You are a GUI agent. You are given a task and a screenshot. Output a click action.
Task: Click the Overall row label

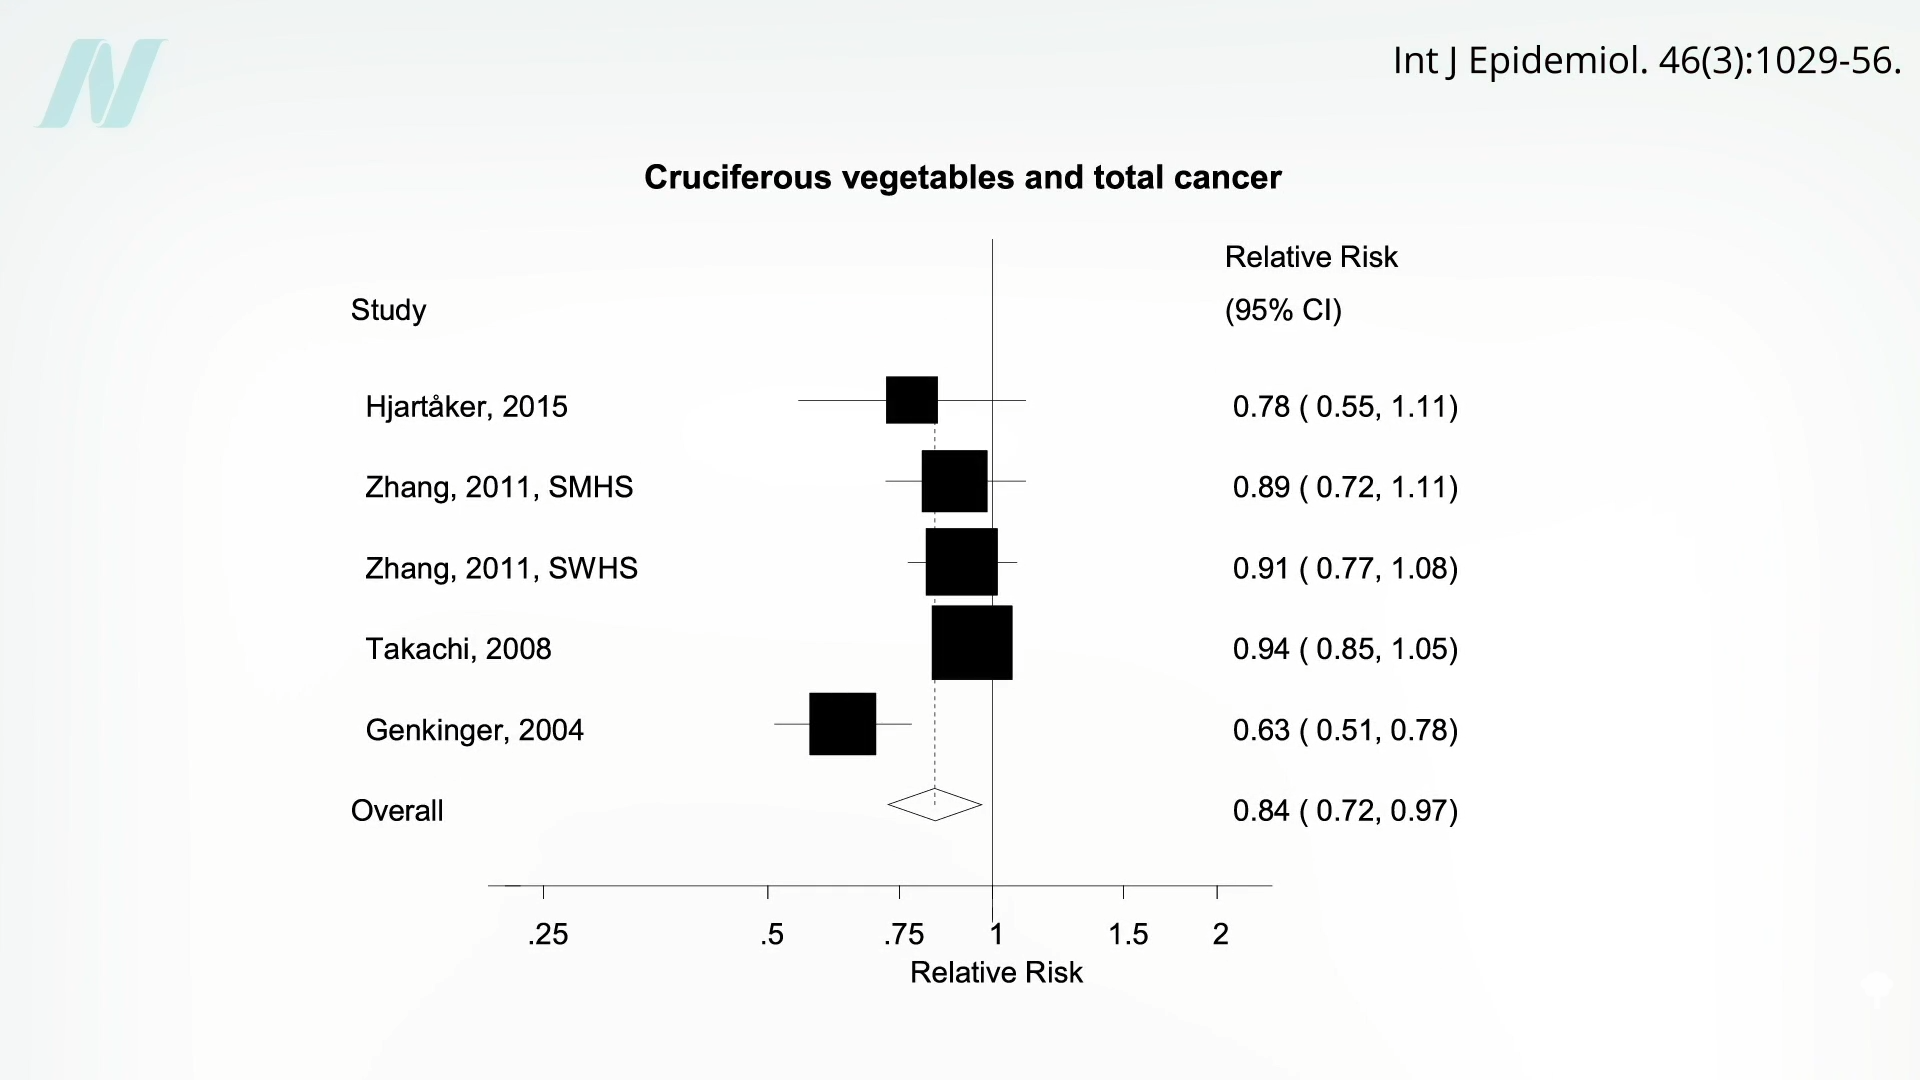(397, 811)
